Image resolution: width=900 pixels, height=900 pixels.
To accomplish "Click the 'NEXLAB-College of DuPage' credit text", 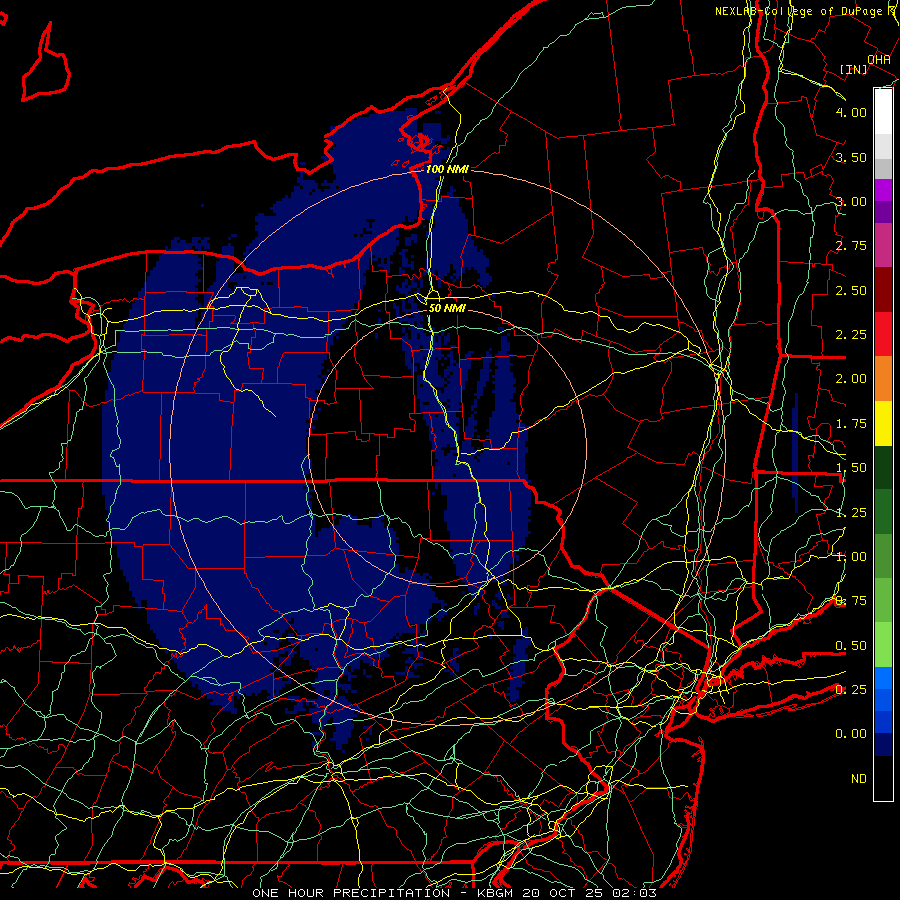I will click(x=801, y=11).
